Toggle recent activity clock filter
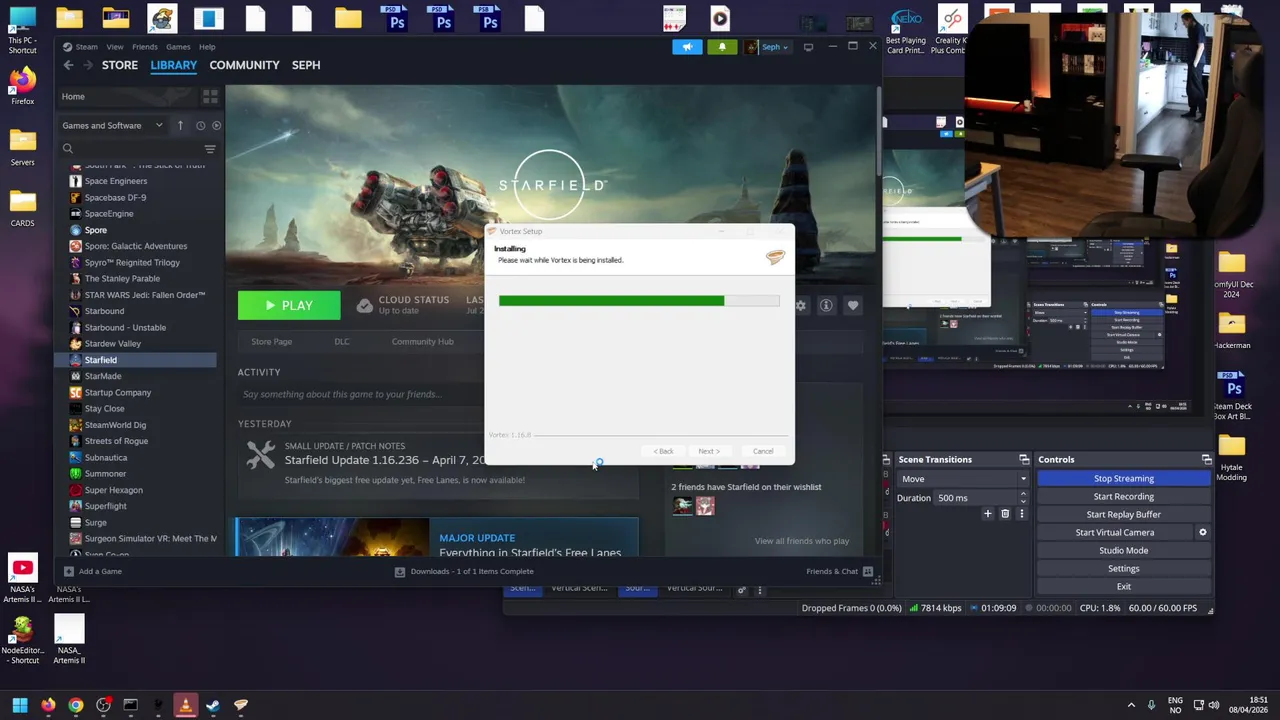This screenshot has height=720, width=1280. (200, 125)
